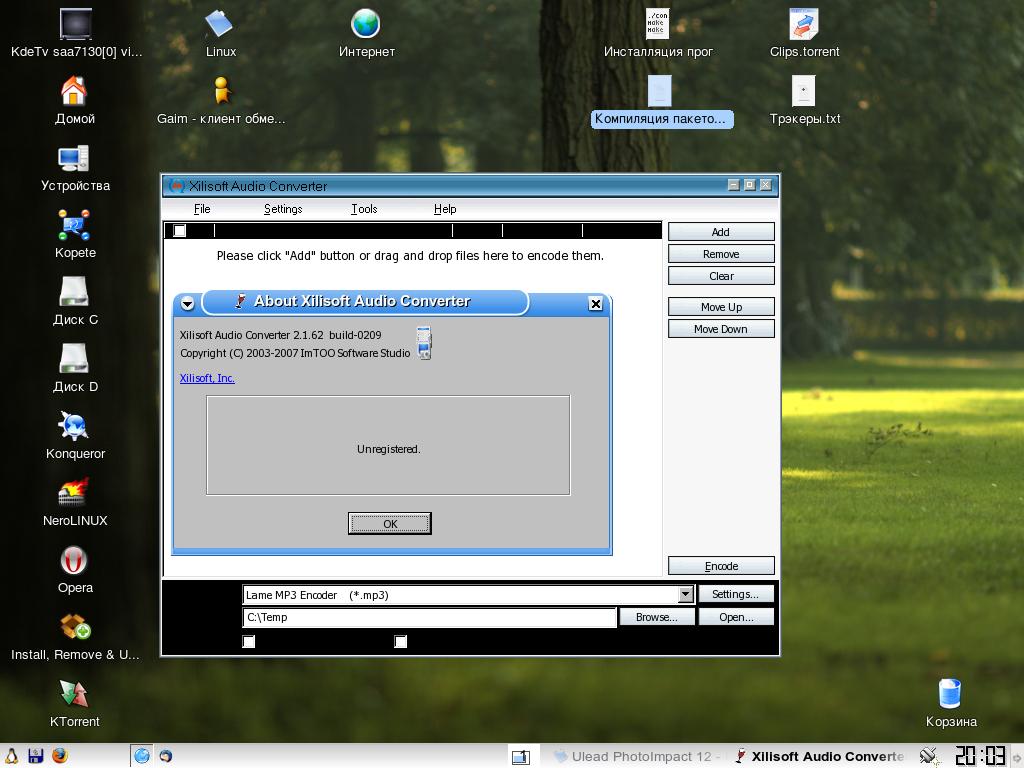This screenshot has height=768, width=1024.
Task: Click the Clear button
Action: pyautogui.click(x=721, y=276)
